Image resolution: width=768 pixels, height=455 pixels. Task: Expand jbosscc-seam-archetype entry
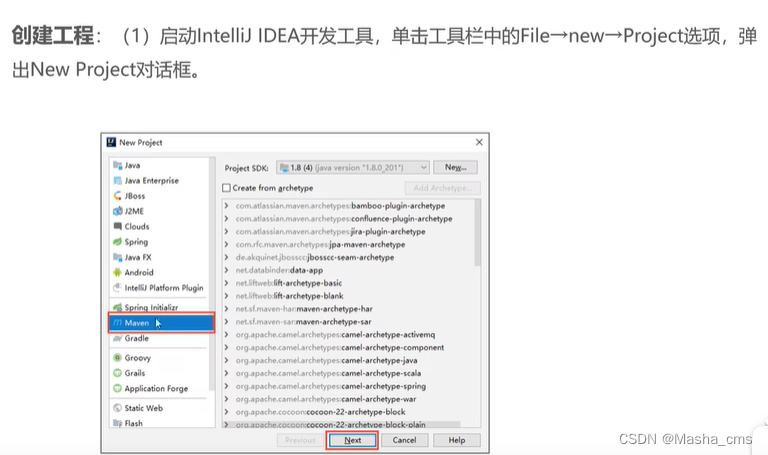(x=226, y=257)
